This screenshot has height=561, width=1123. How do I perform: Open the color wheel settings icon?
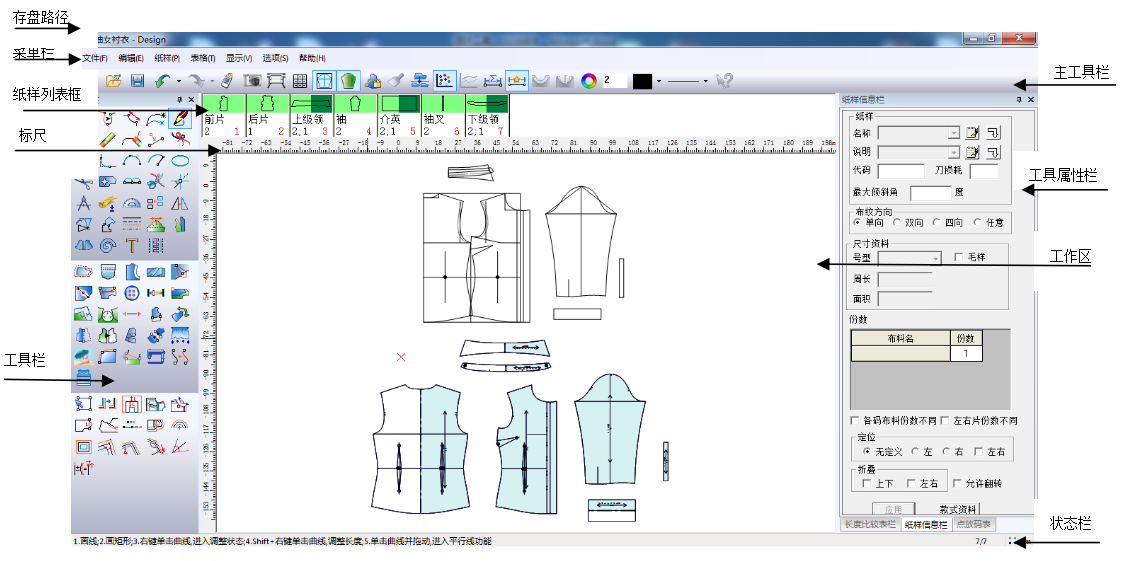(589, 81)
